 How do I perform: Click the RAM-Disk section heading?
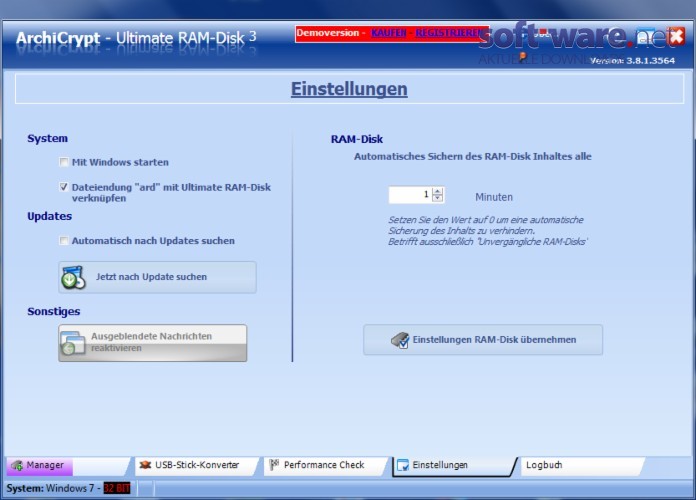(357, 139)
